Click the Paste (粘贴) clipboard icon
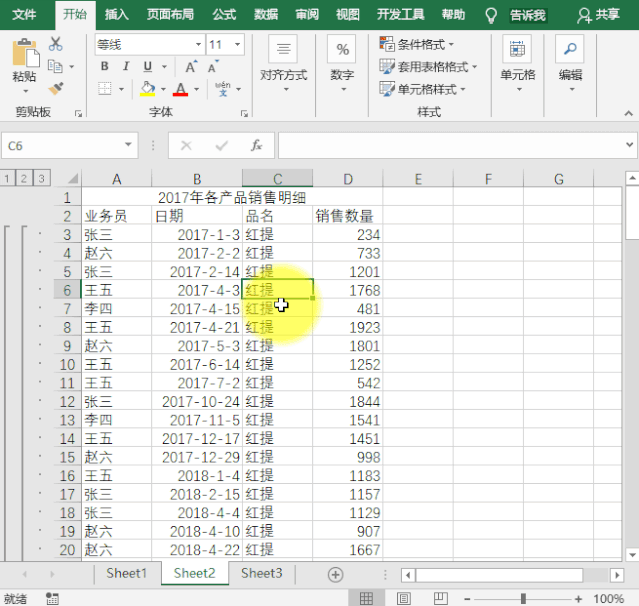Image resolution: width=639 pixels, height=606 pixels. point(24,56)
